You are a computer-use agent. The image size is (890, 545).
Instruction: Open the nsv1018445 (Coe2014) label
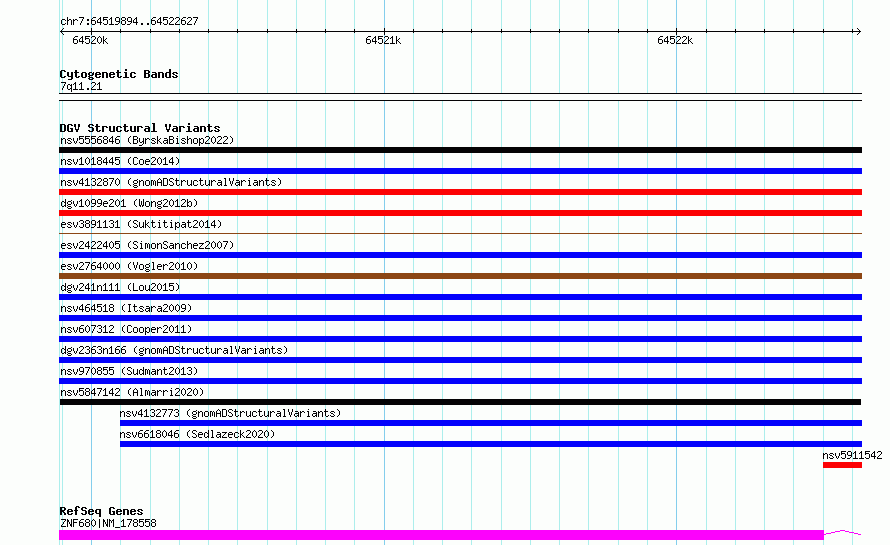pos(120,161)
